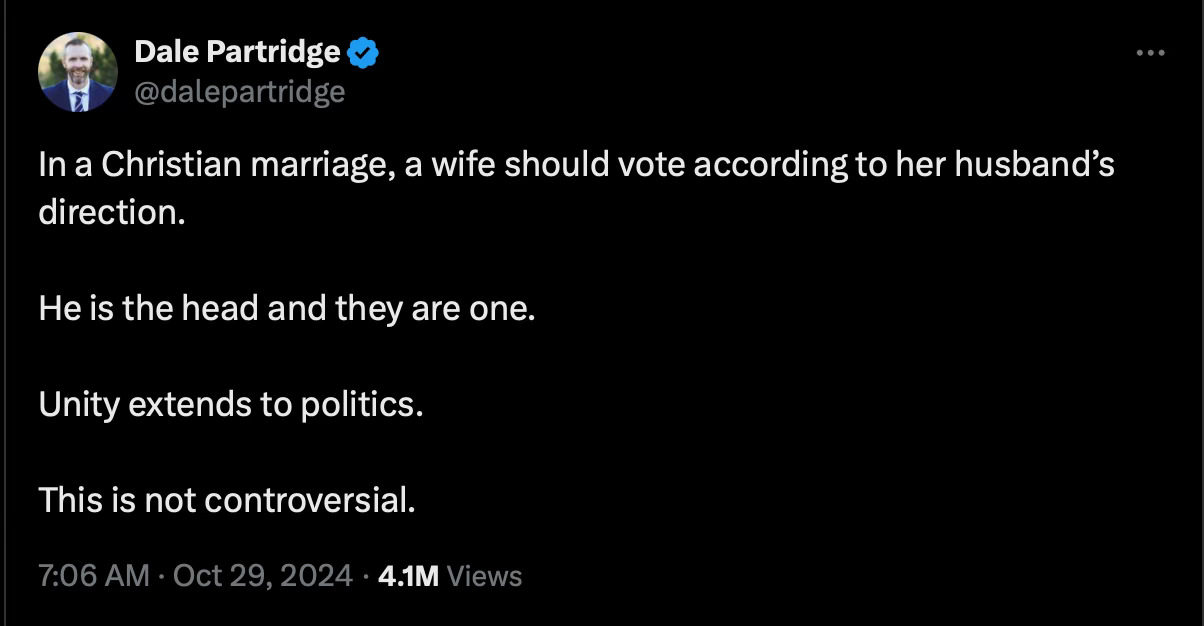Screen dimensions: 1204x626
Task: Click the word "Unity" in the post
Action: pos(78,405)
